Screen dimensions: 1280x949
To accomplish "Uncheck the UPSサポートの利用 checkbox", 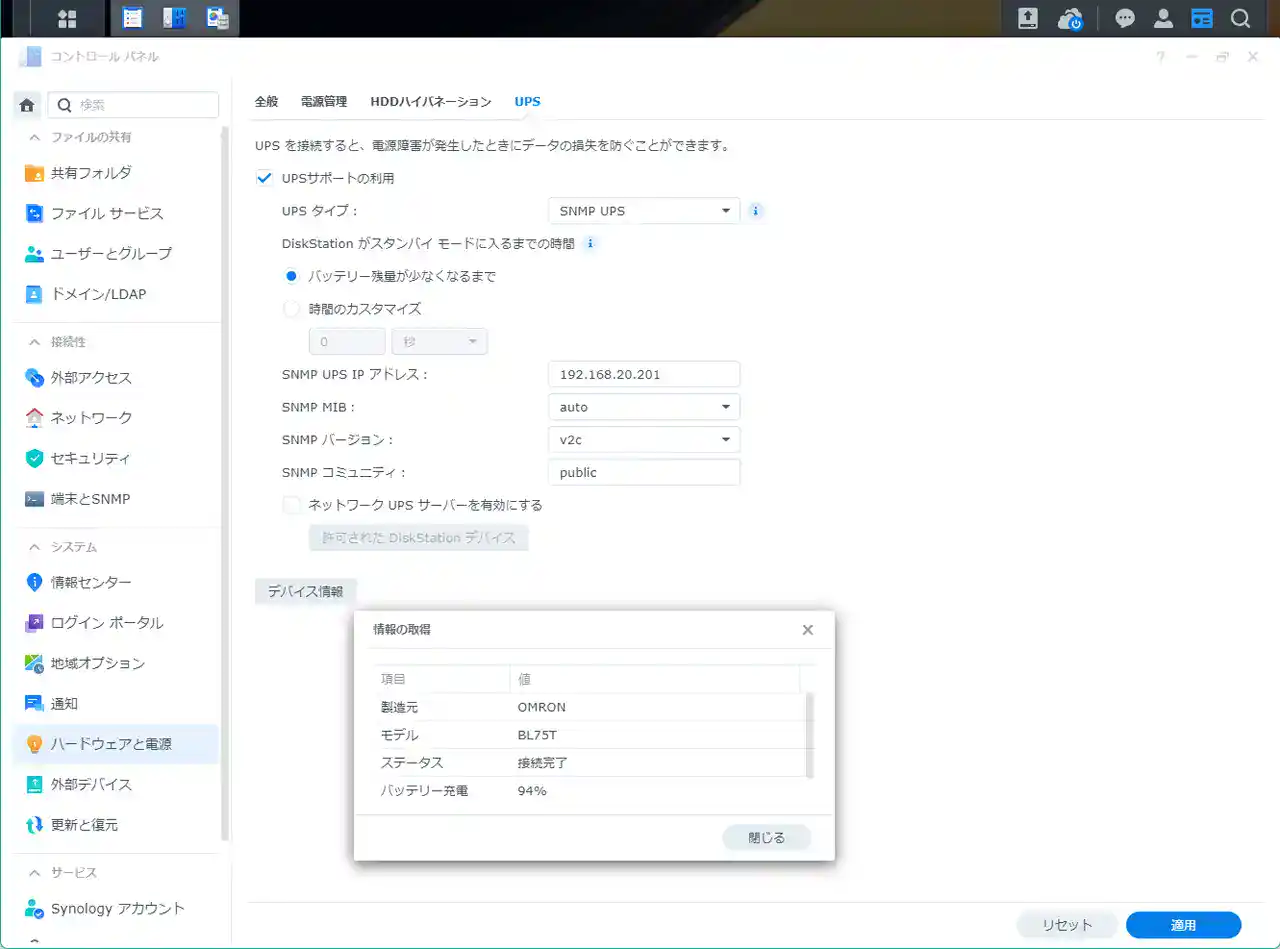I will click(x=265, y=178).
